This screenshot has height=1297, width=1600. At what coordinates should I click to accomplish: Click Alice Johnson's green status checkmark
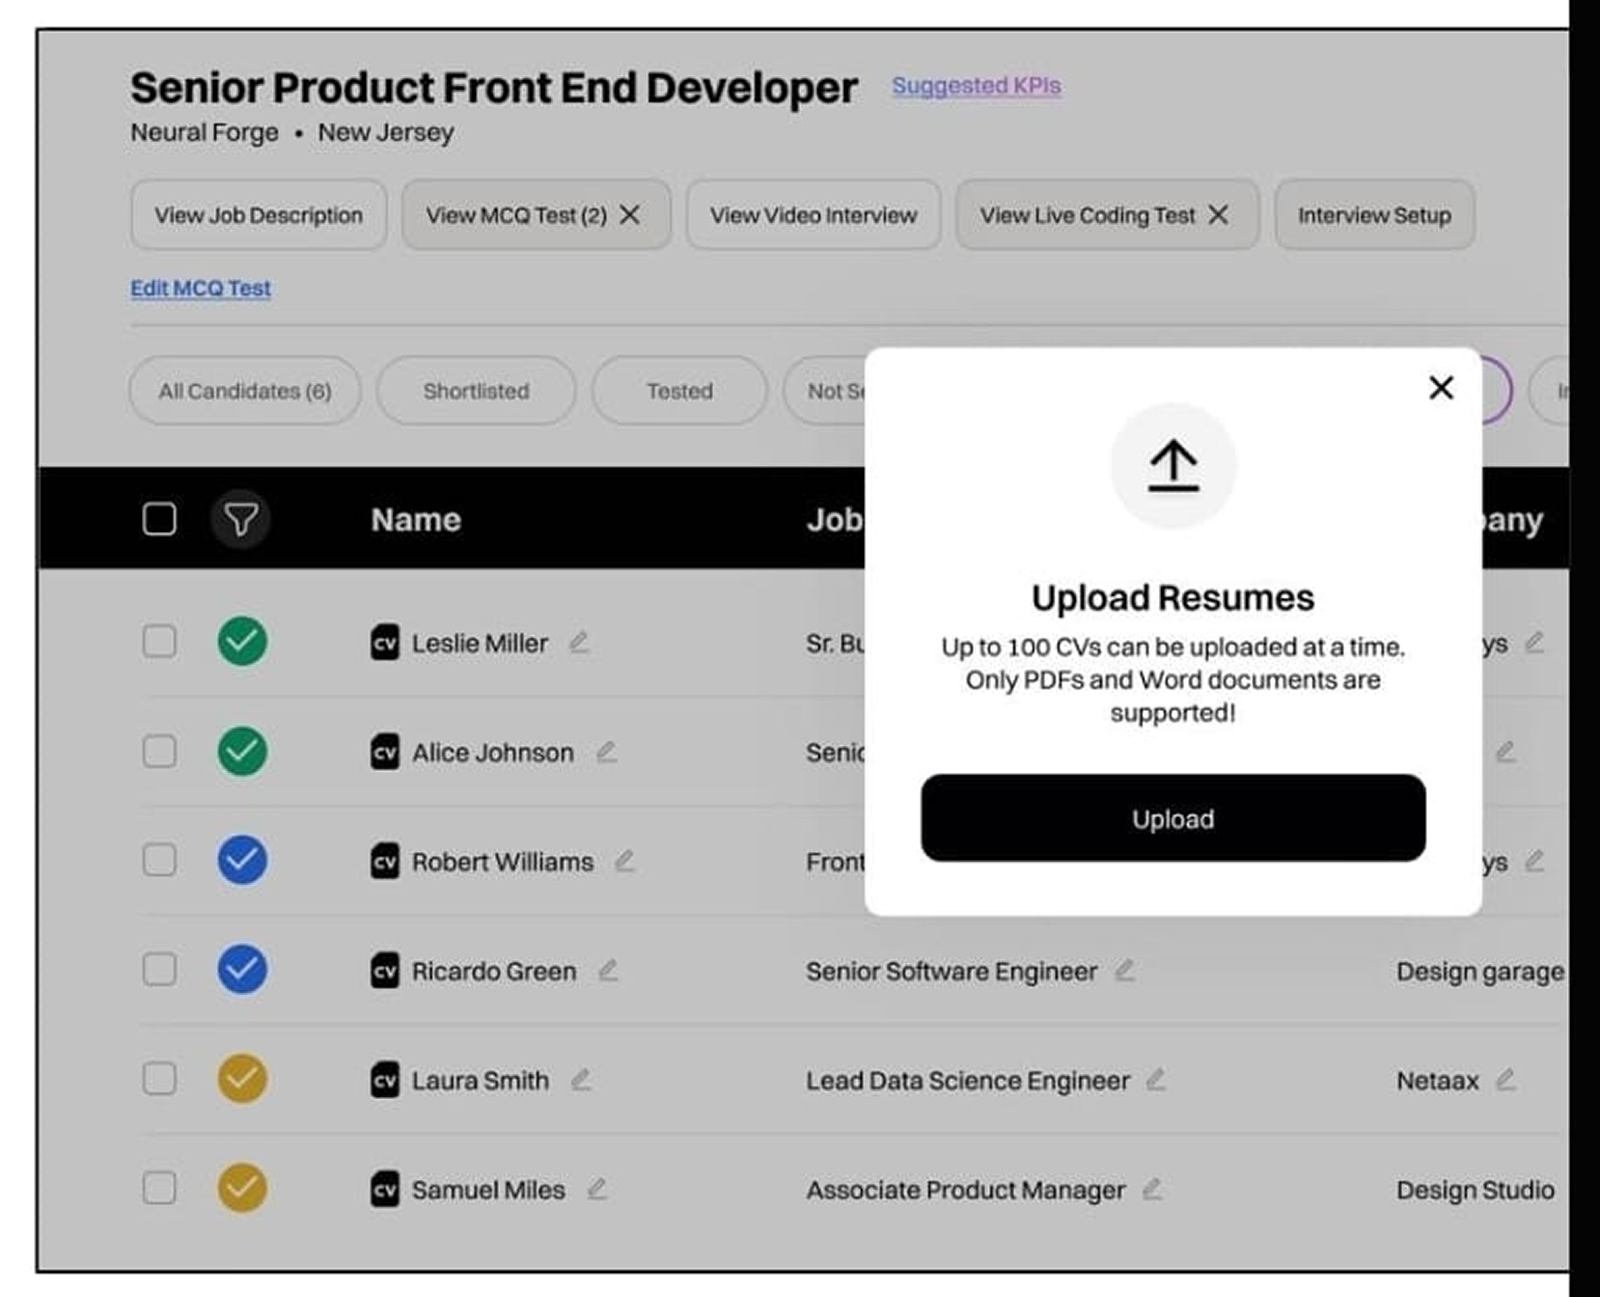(241, 752)
